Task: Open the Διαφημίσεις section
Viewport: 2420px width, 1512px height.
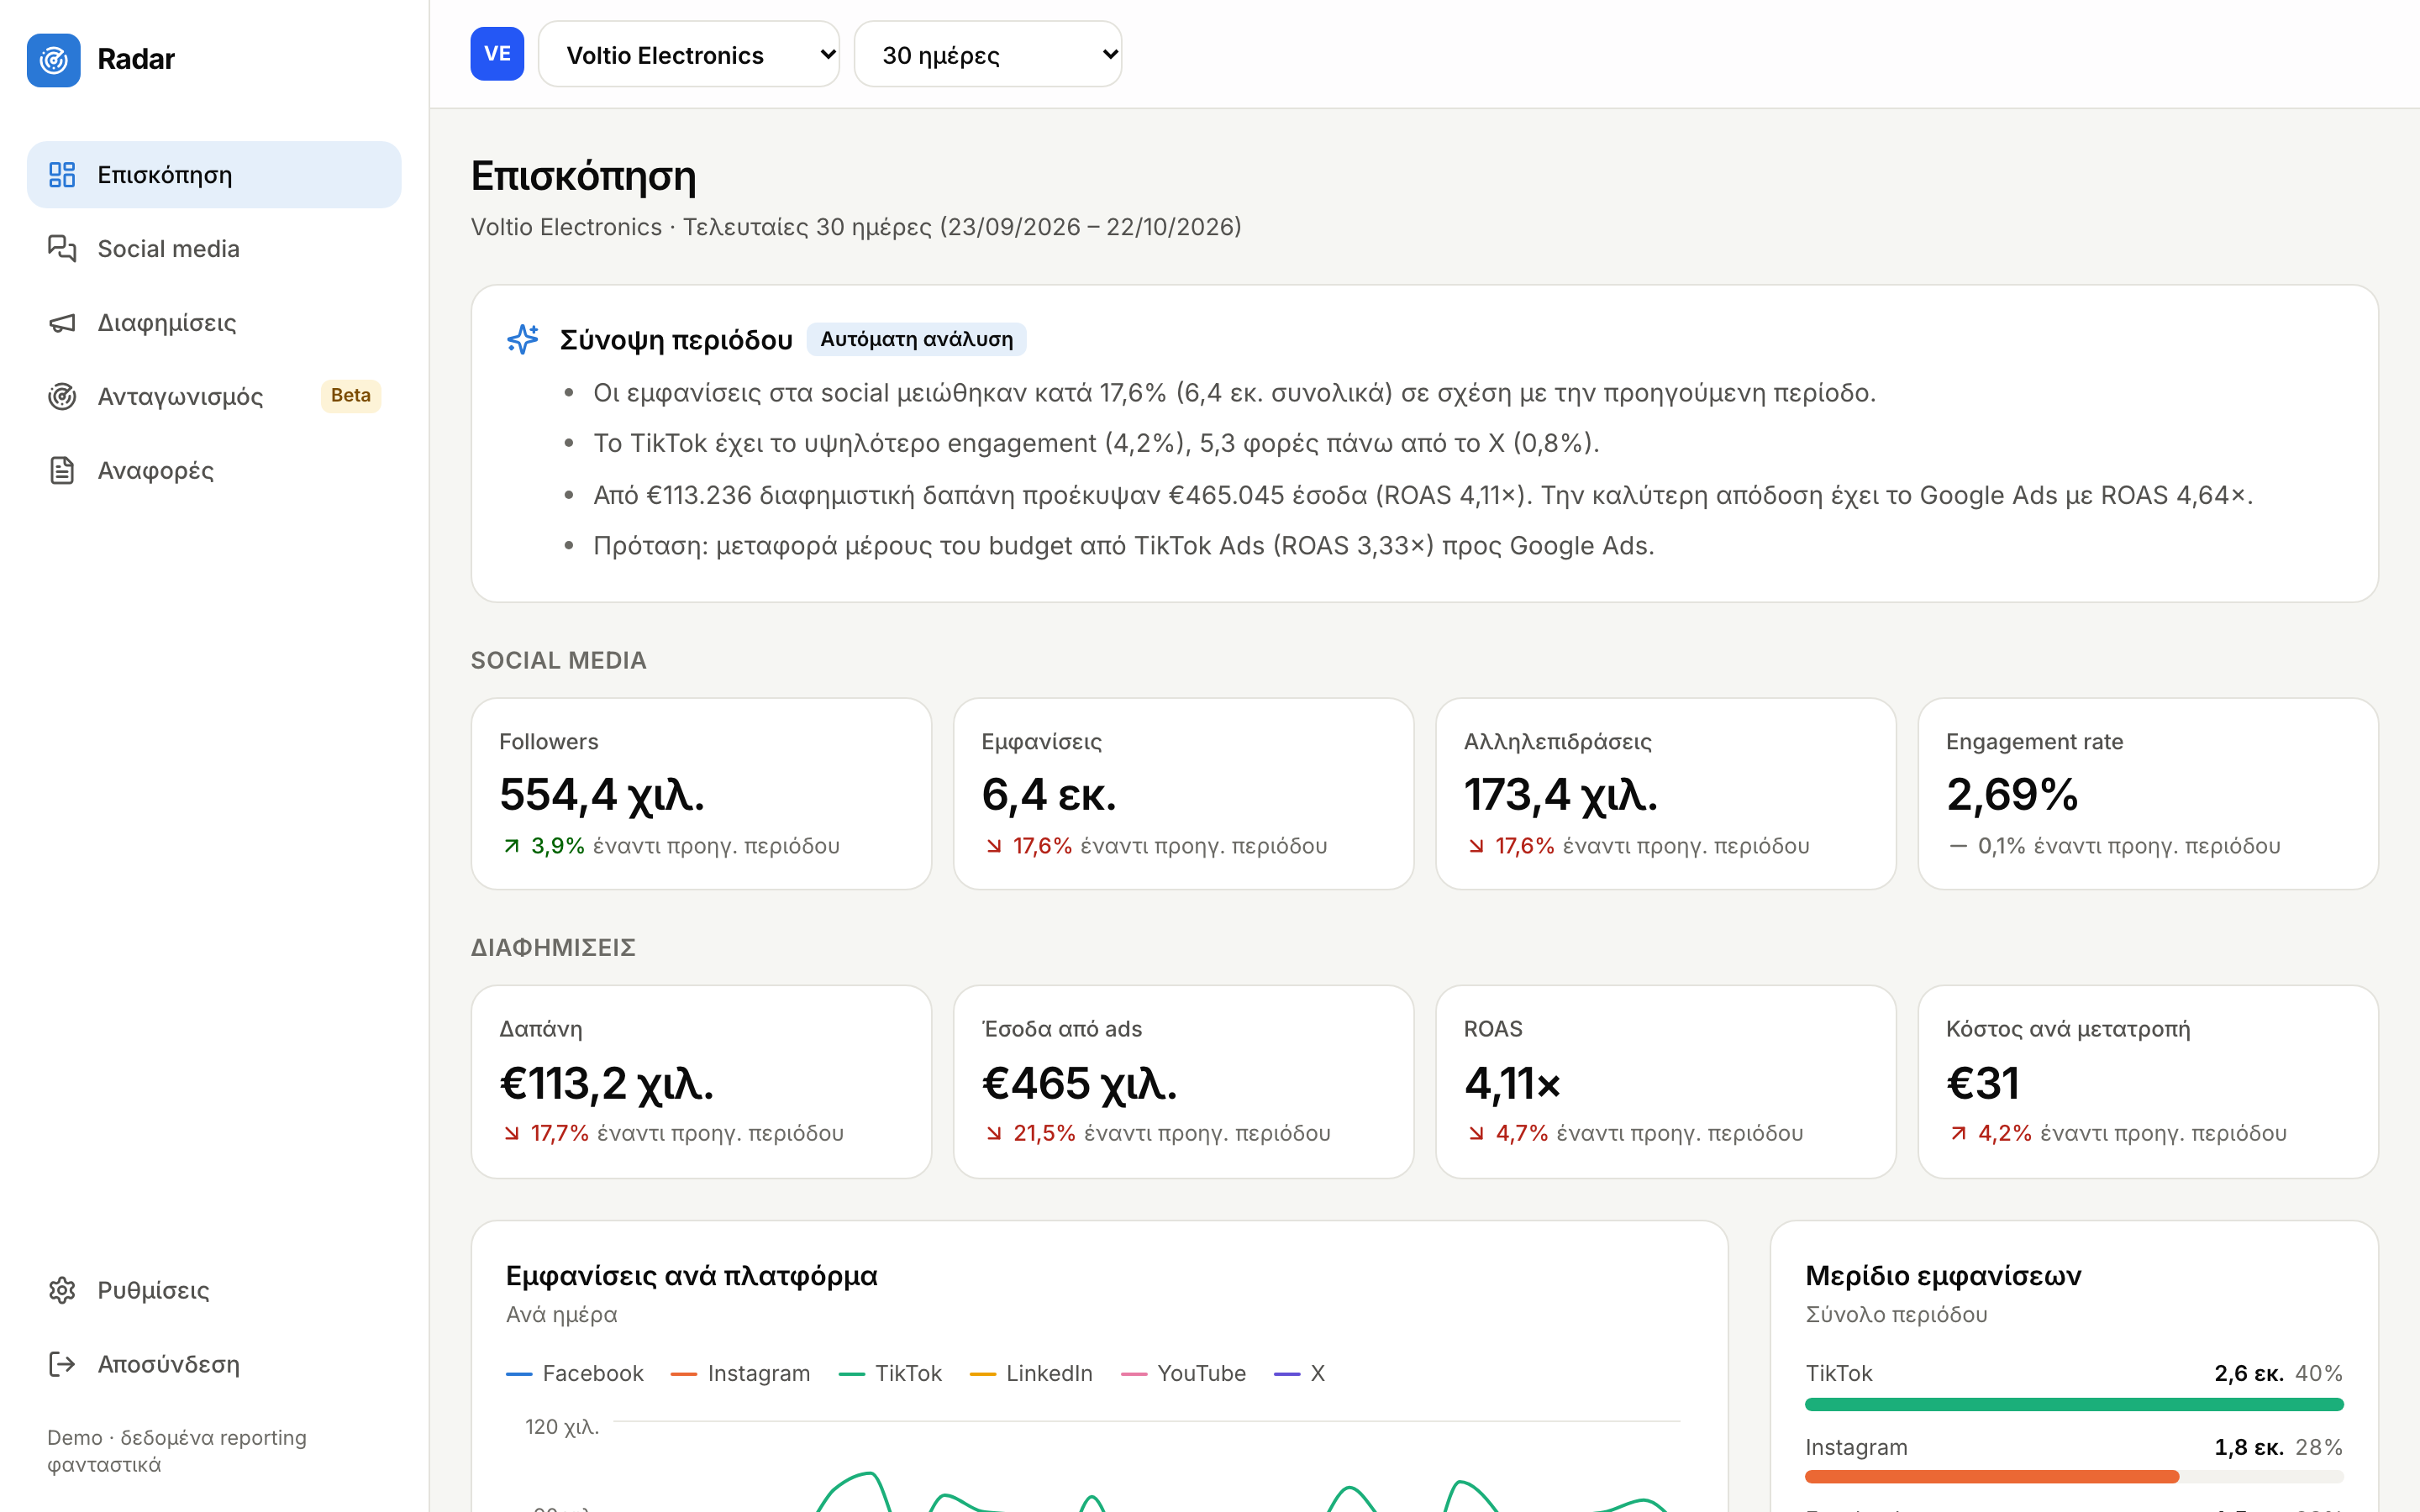Action: tap(214, 323)
